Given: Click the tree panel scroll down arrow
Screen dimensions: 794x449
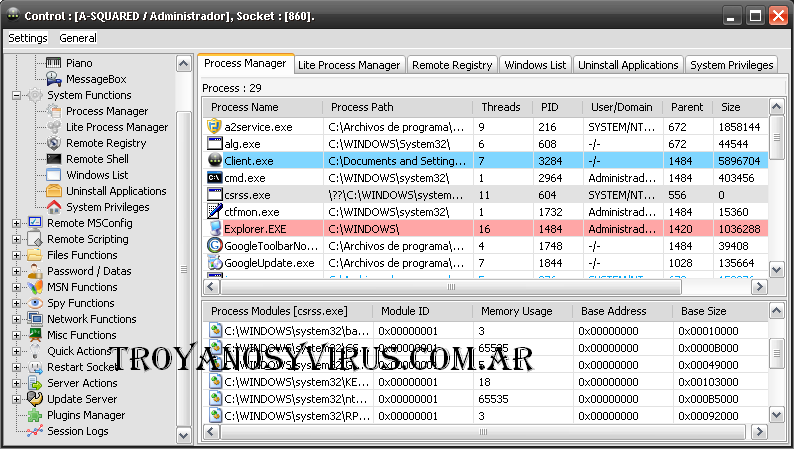Looking at the screenshot, I should pos(183,435).
